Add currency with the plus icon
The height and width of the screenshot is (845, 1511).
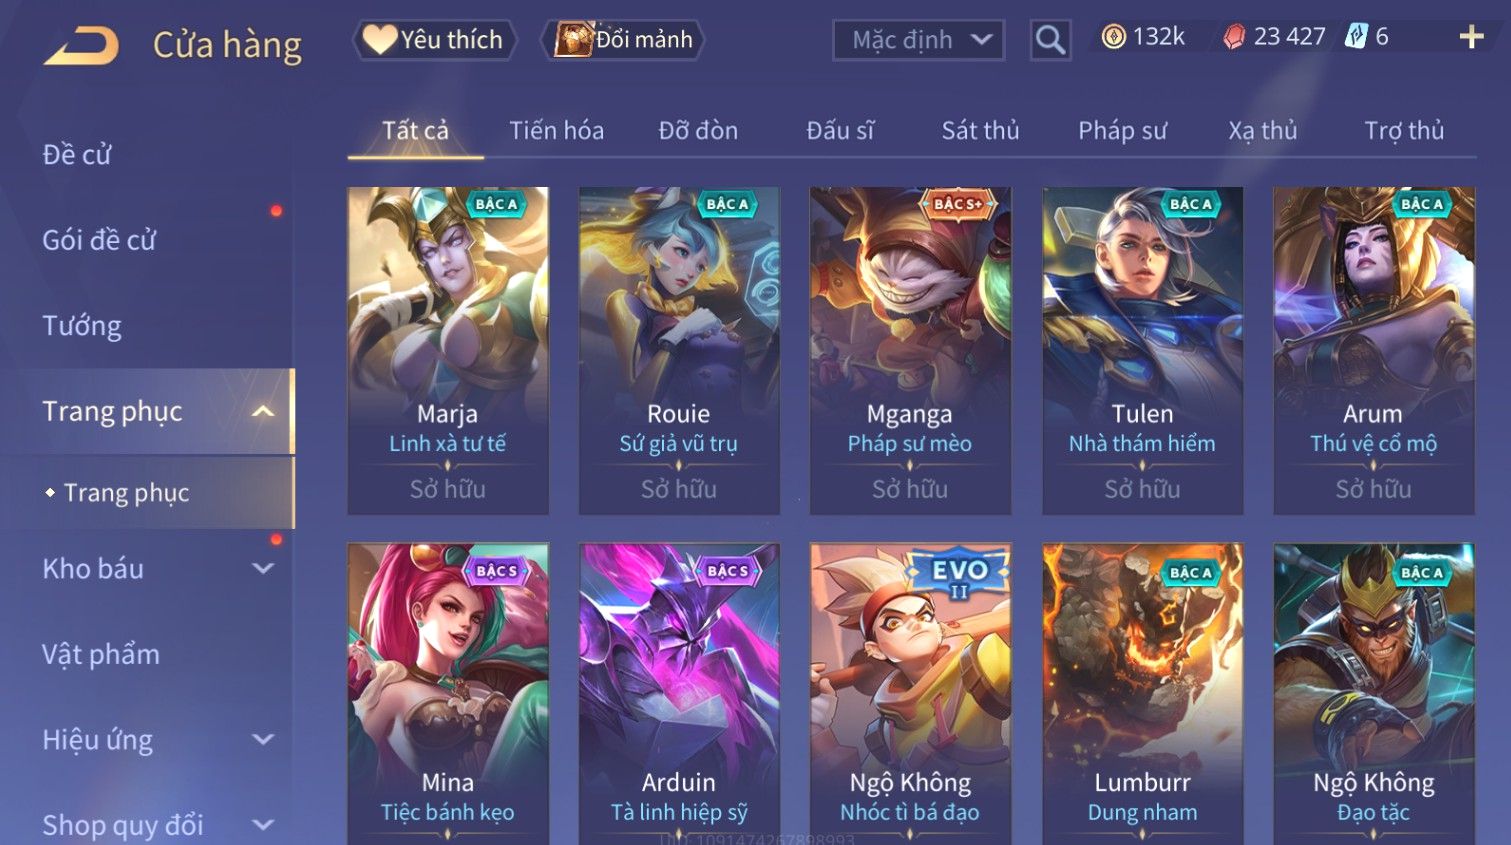click(x=1471, y=38)
